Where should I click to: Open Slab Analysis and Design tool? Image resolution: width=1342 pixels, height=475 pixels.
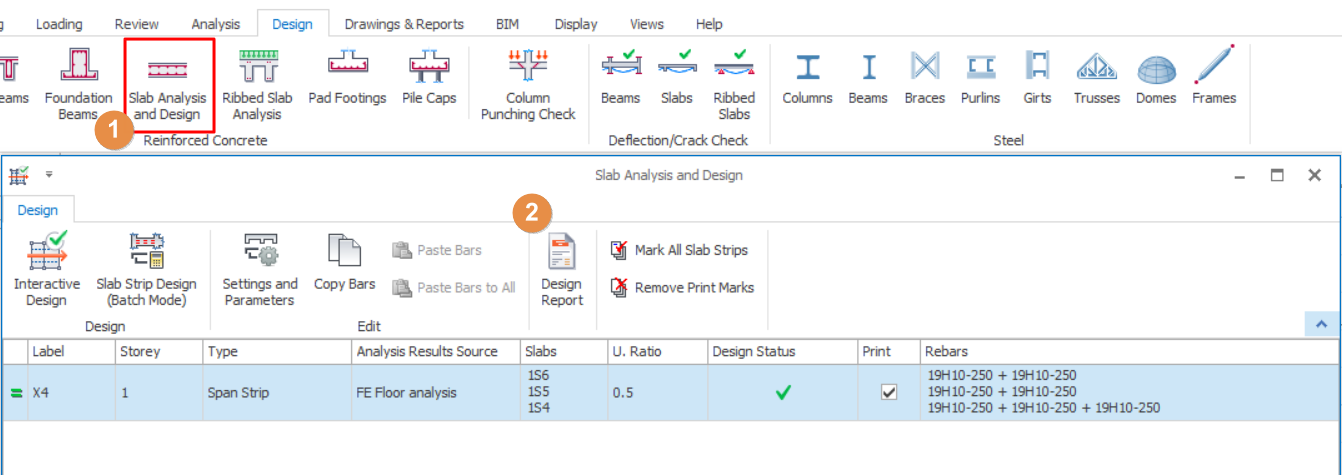click(x=167, y=84)
